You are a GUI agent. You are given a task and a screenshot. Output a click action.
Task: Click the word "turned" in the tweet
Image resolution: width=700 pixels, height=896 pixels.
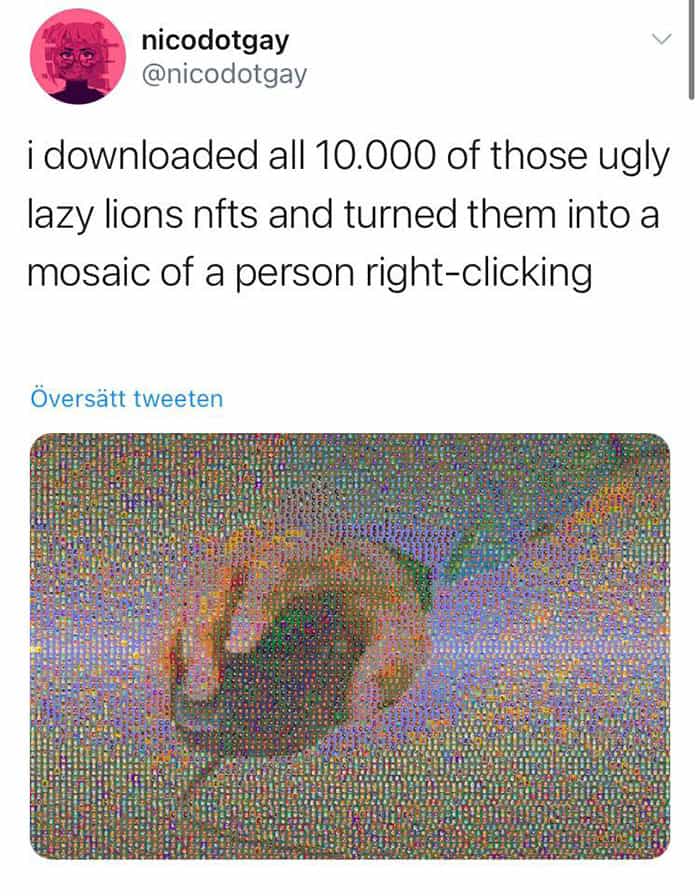coord(400,214)
